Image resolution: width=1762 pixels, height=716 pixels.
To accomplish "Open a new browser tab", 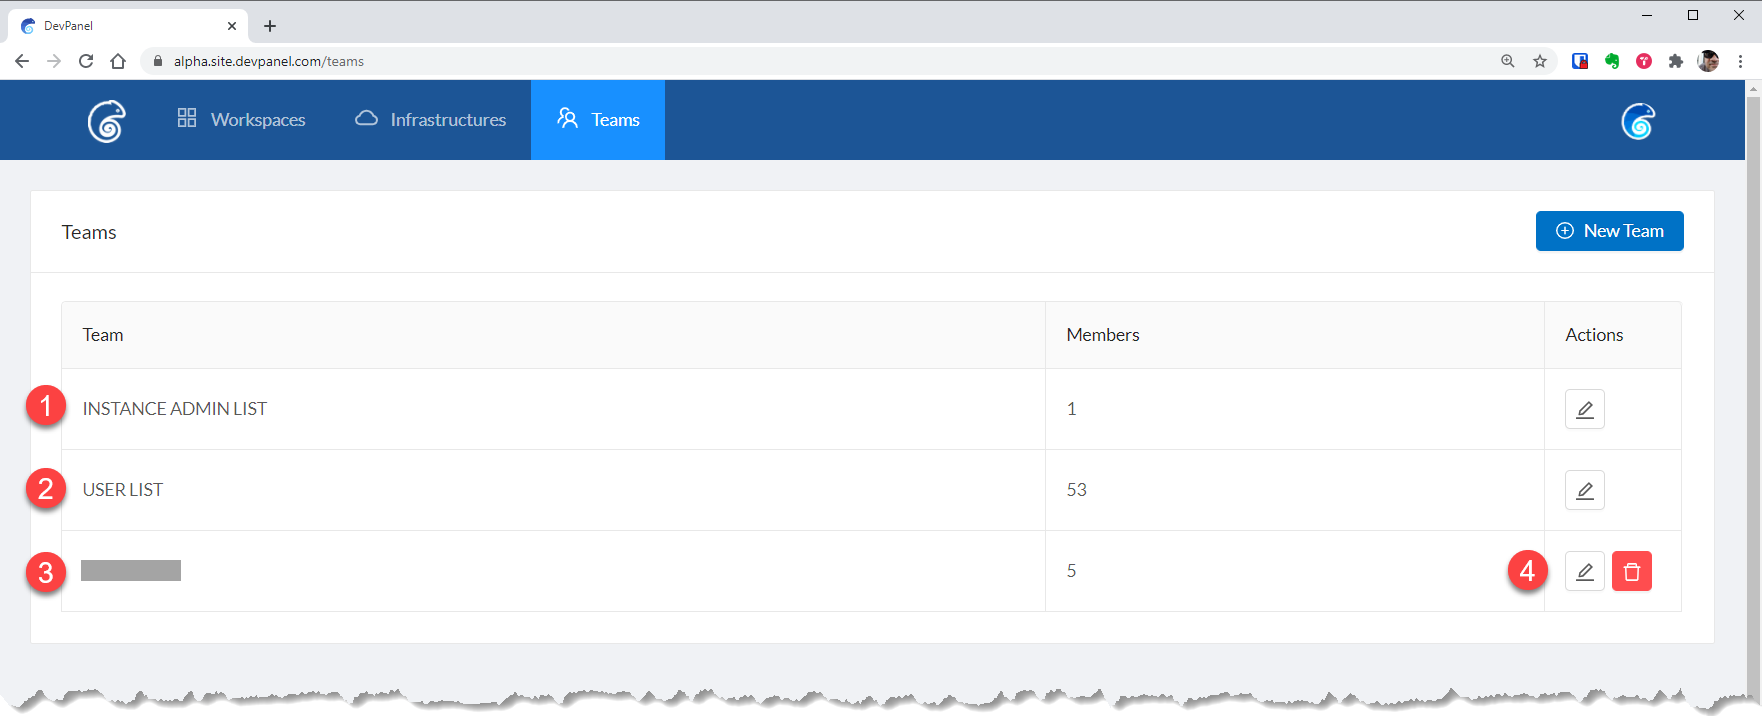I will click(x=270, y=26).
